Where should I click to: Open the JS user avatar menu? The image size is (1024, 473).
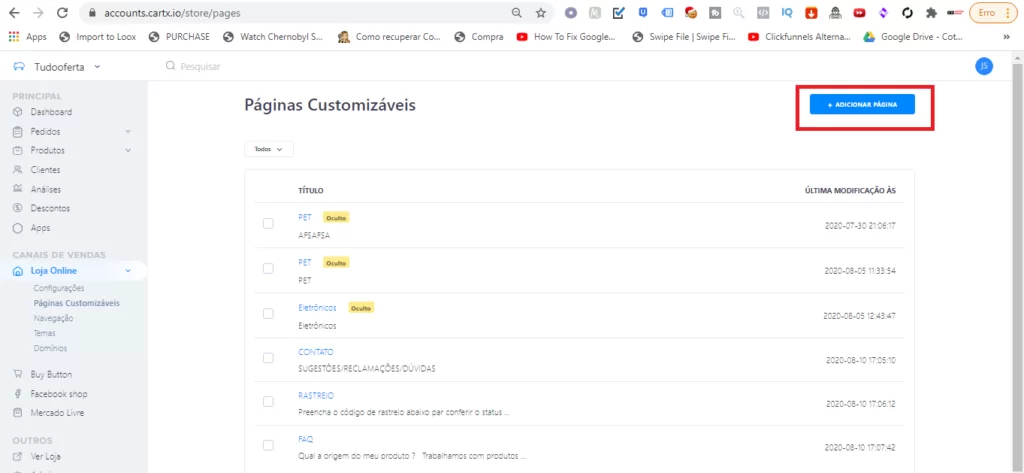(x=984, y=66)
